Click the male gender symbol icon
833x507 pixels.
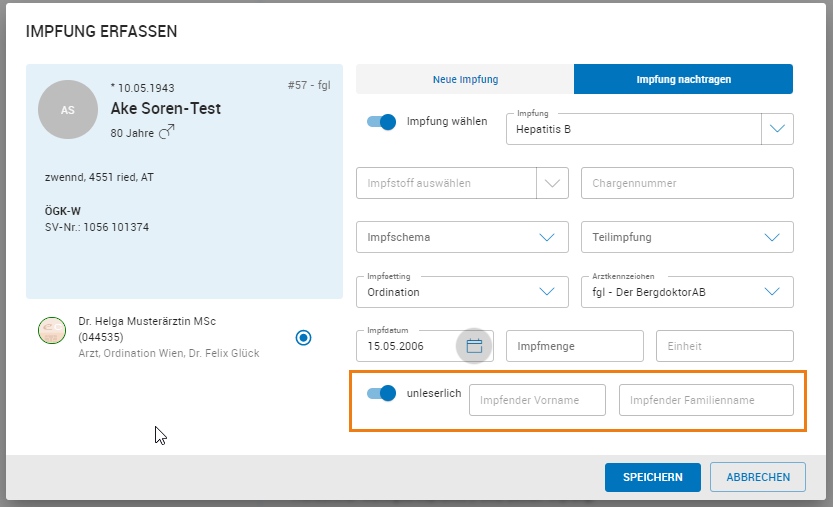(167, 131)
